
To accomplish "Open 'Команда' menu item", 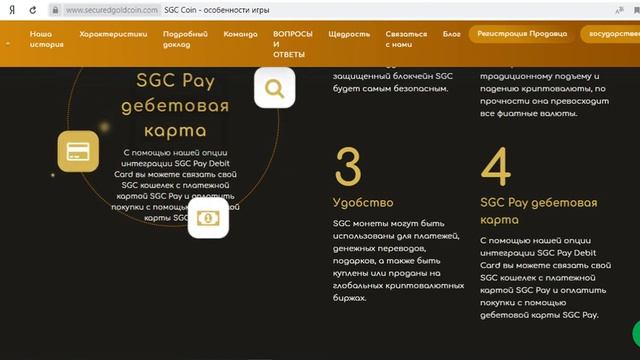I will click(x=240, y=34).
